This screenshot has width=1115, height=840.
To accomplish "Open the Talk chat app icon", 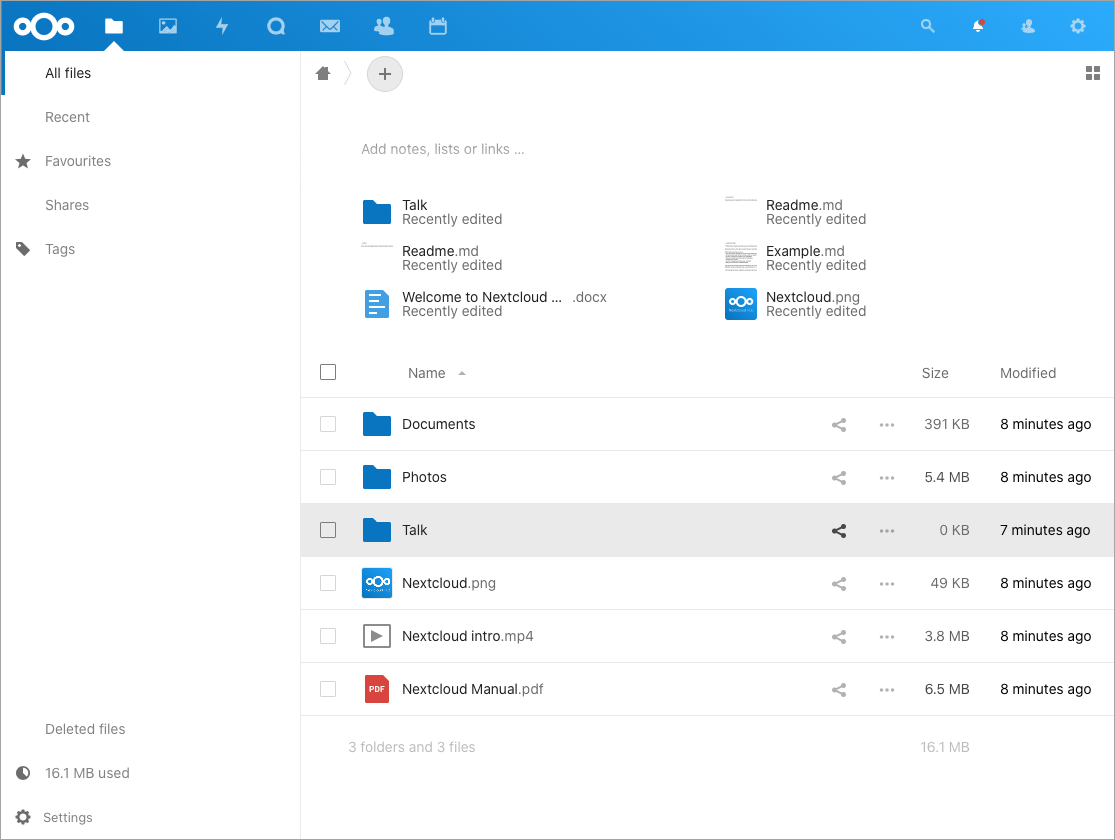I will (276, 26).
